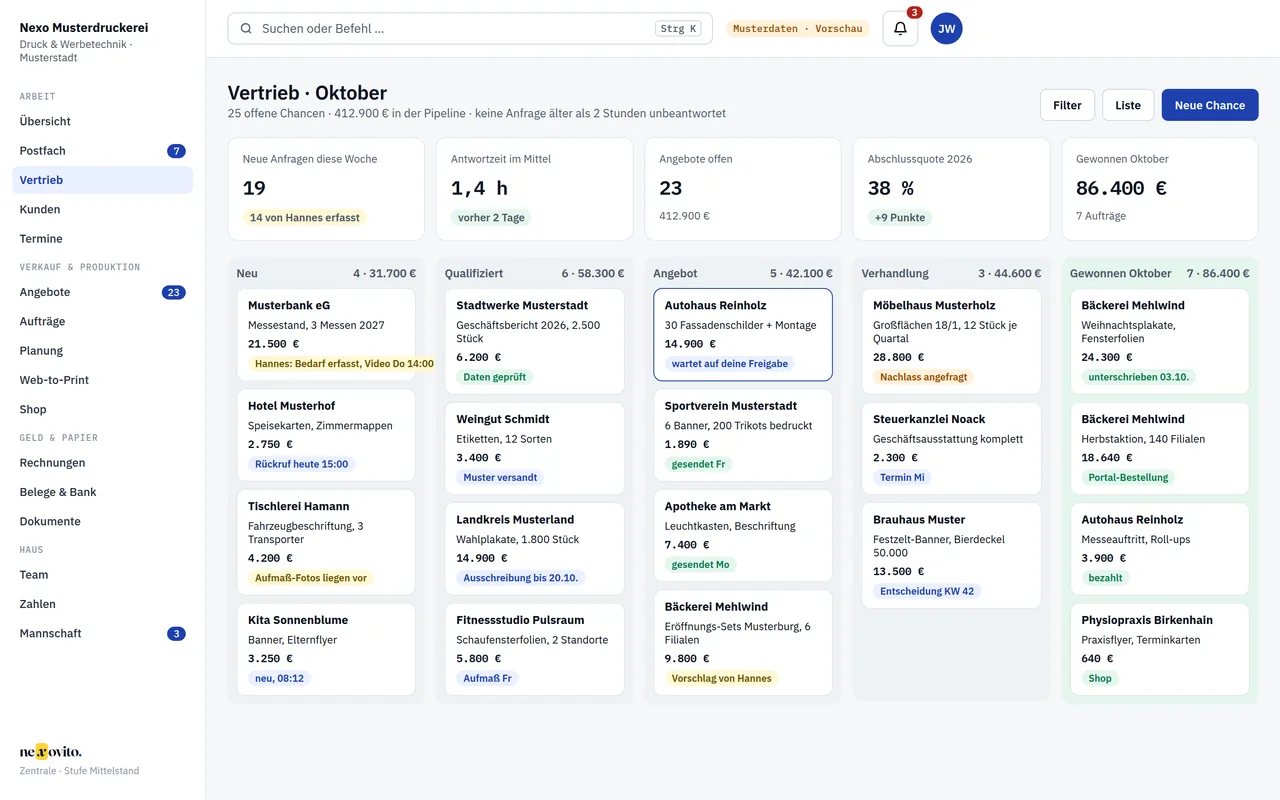The width and height of the screenshot is (1280, 800).
Task: Click the Musterdaten · Vorschau badge
Action: click(x=797, y=29)
